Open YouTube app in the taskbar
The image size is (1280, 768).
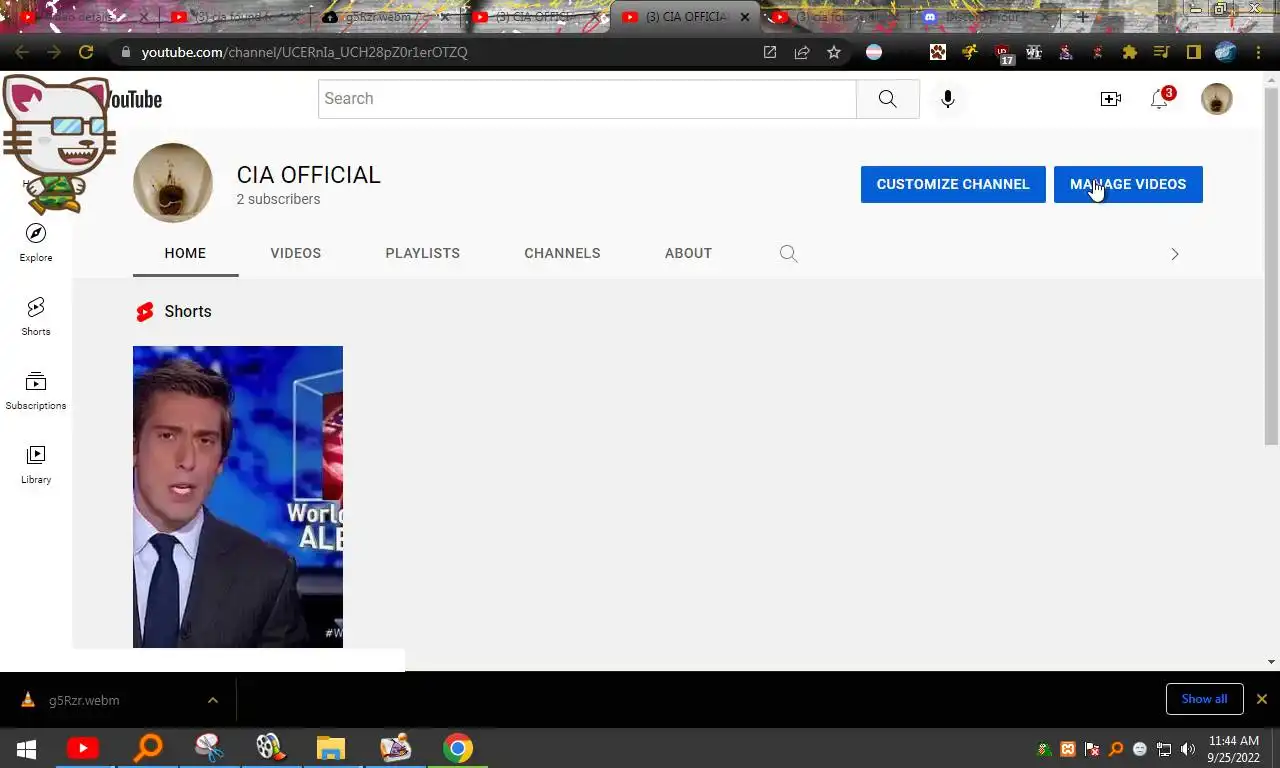pos(83,749)
